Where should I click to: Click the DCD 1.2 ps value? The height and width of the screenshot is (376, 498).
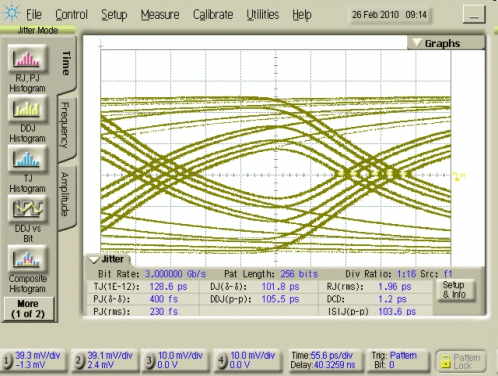[392, 299]
